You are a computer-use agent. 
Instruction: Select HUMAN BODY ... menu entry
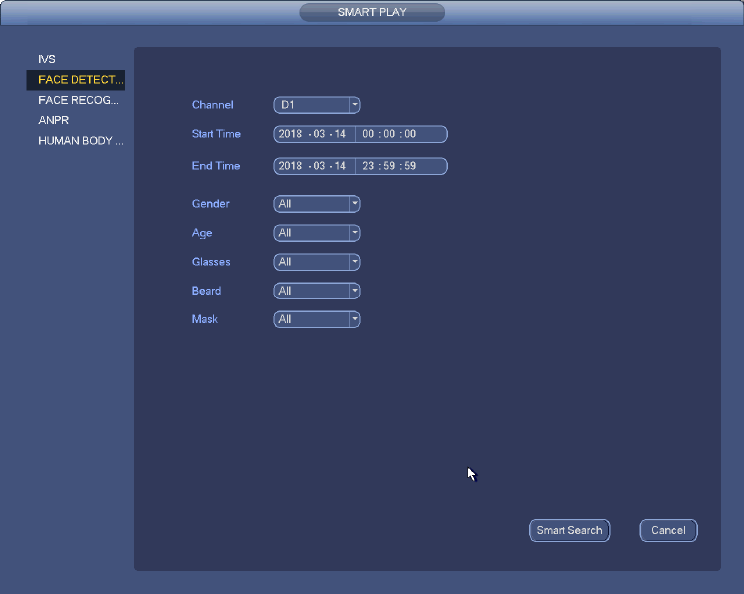point(81,140)
